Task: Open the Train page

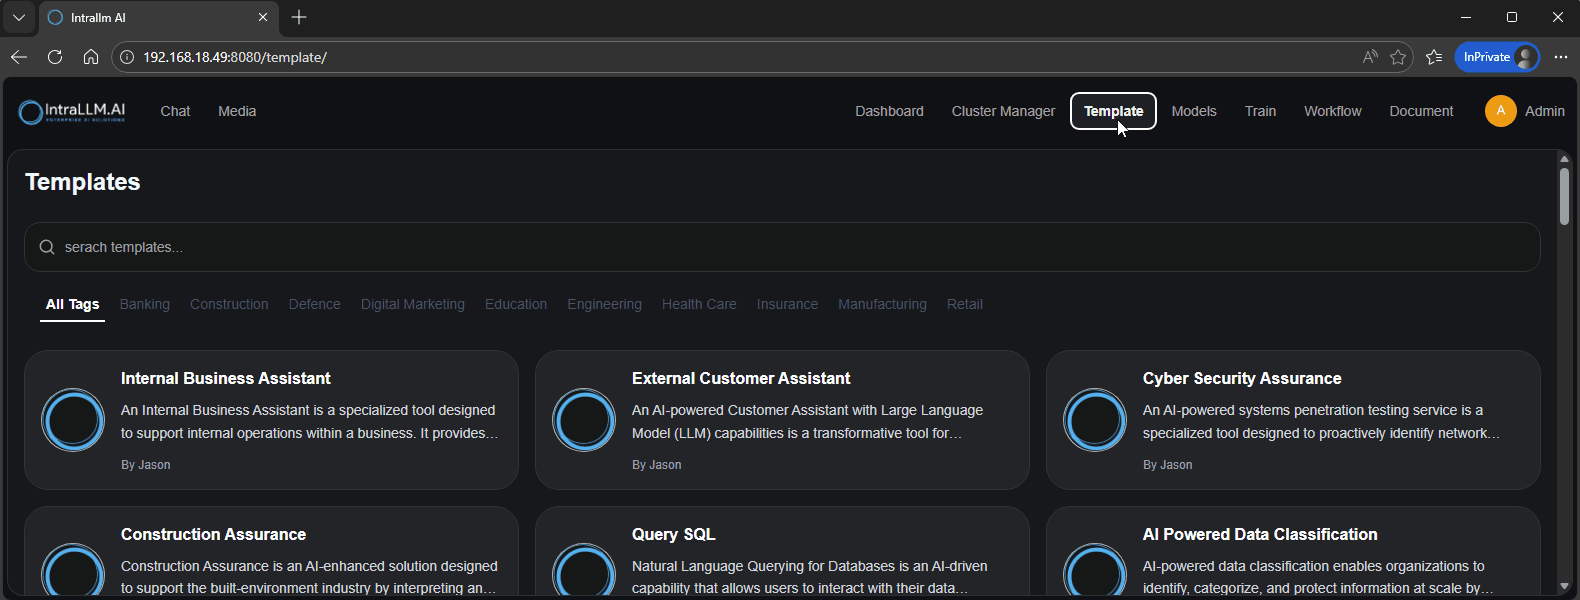Action: point(1260,111)
